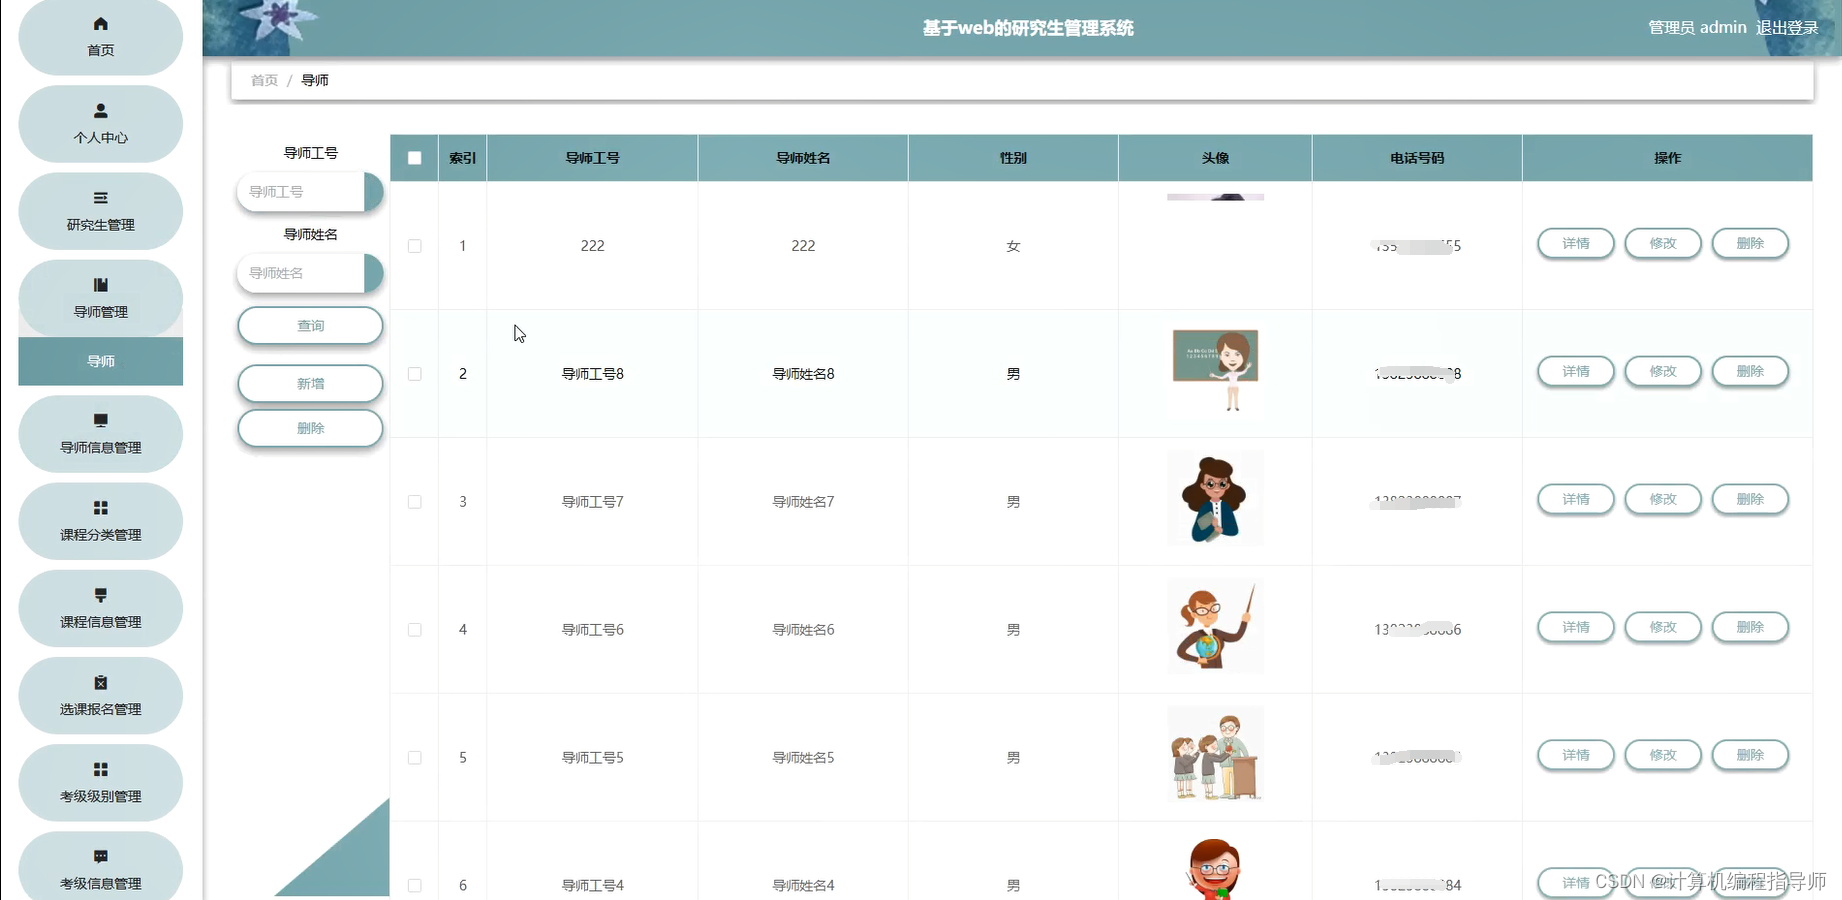Toggle the select-all checkbox in table header
Screen dimensions: 1842x900
point(415,158)
